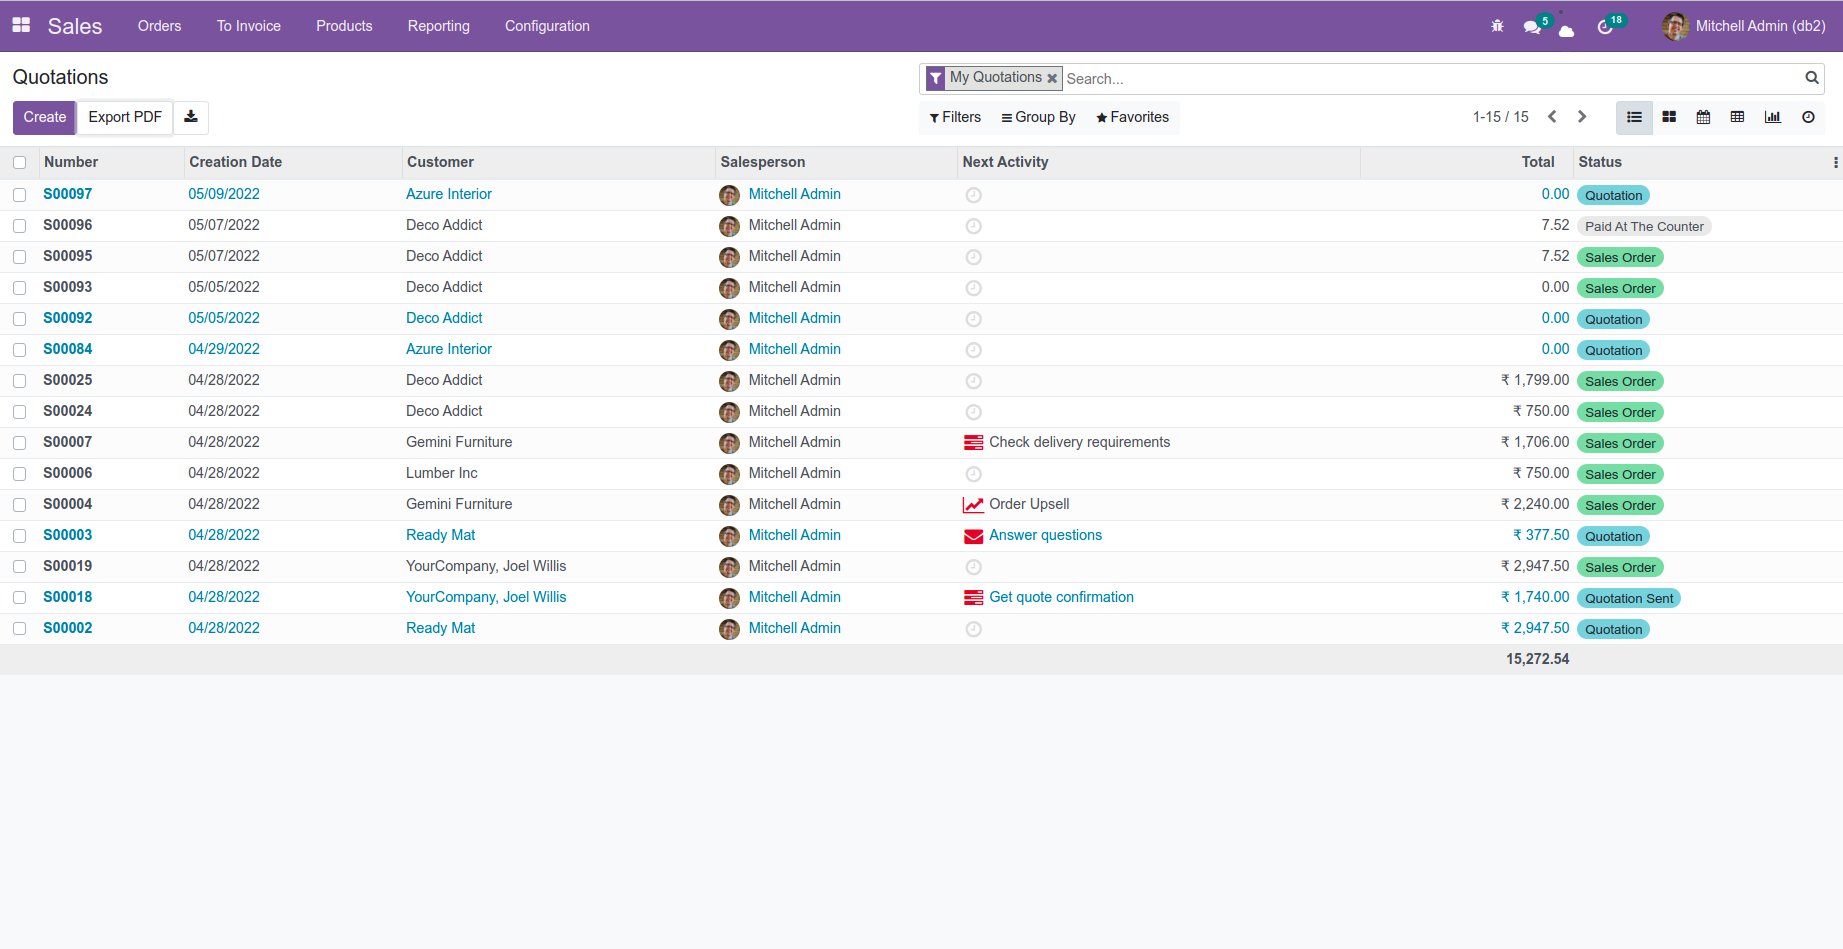This screenshot has width=1843, height=949.
Task: Click the download export icon button
Action: point(191,117)
